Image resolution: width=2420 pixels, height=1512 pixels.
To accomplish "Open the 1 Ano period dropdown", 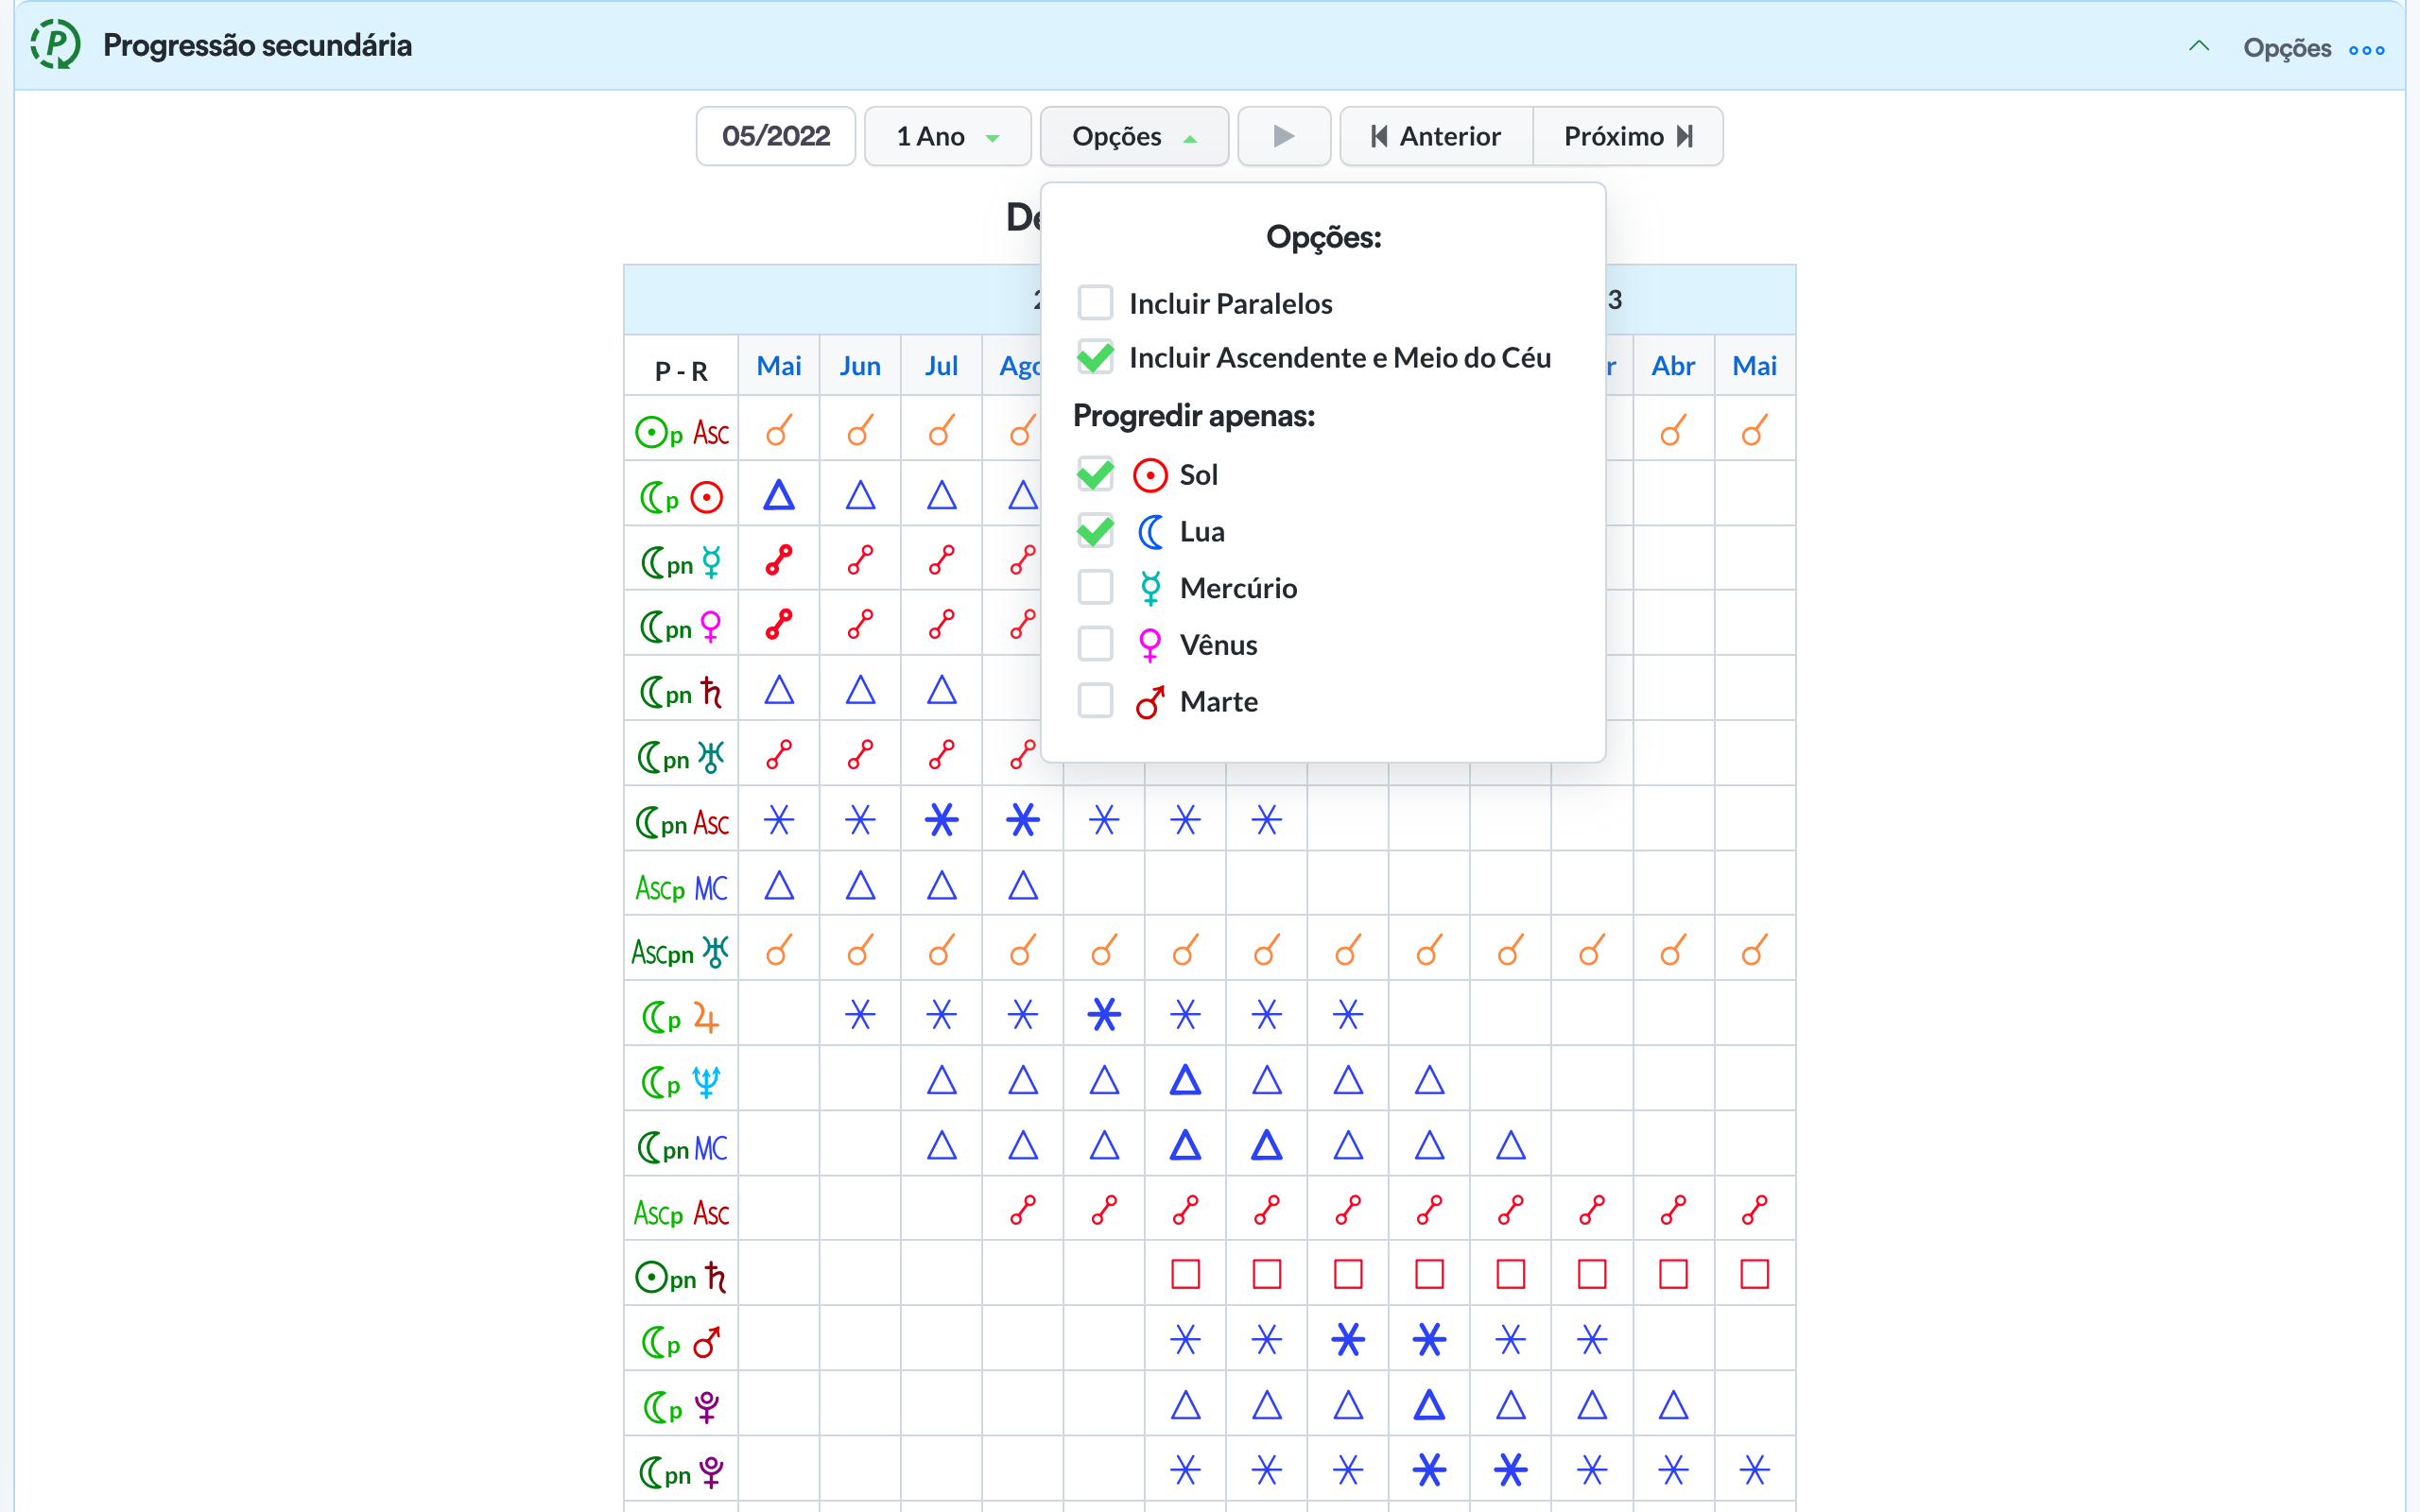I will (x=947, y=136).
